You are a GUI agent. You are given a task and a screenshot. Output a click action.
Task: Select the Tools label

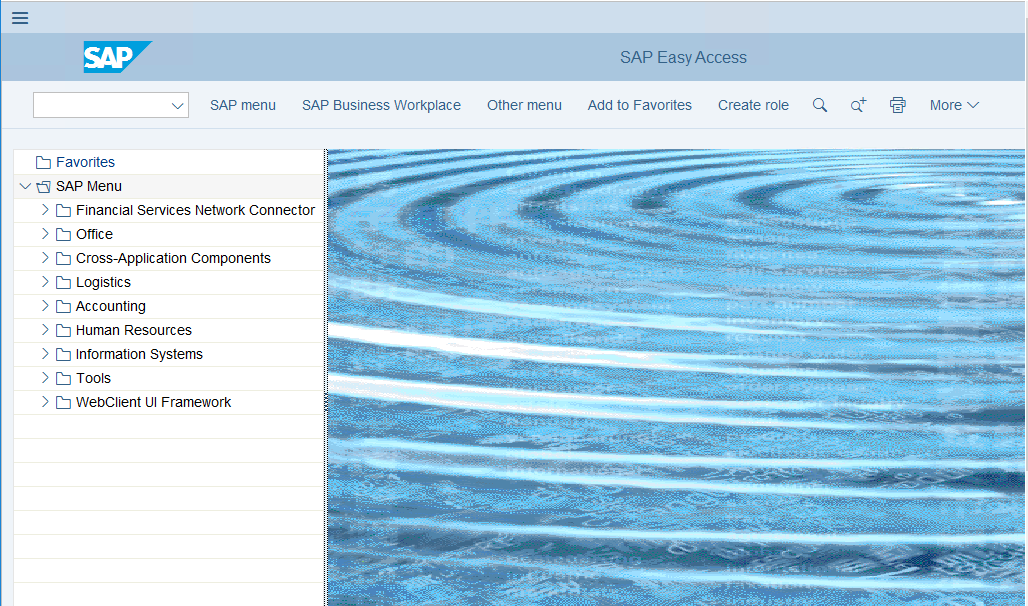pos(93,378)
